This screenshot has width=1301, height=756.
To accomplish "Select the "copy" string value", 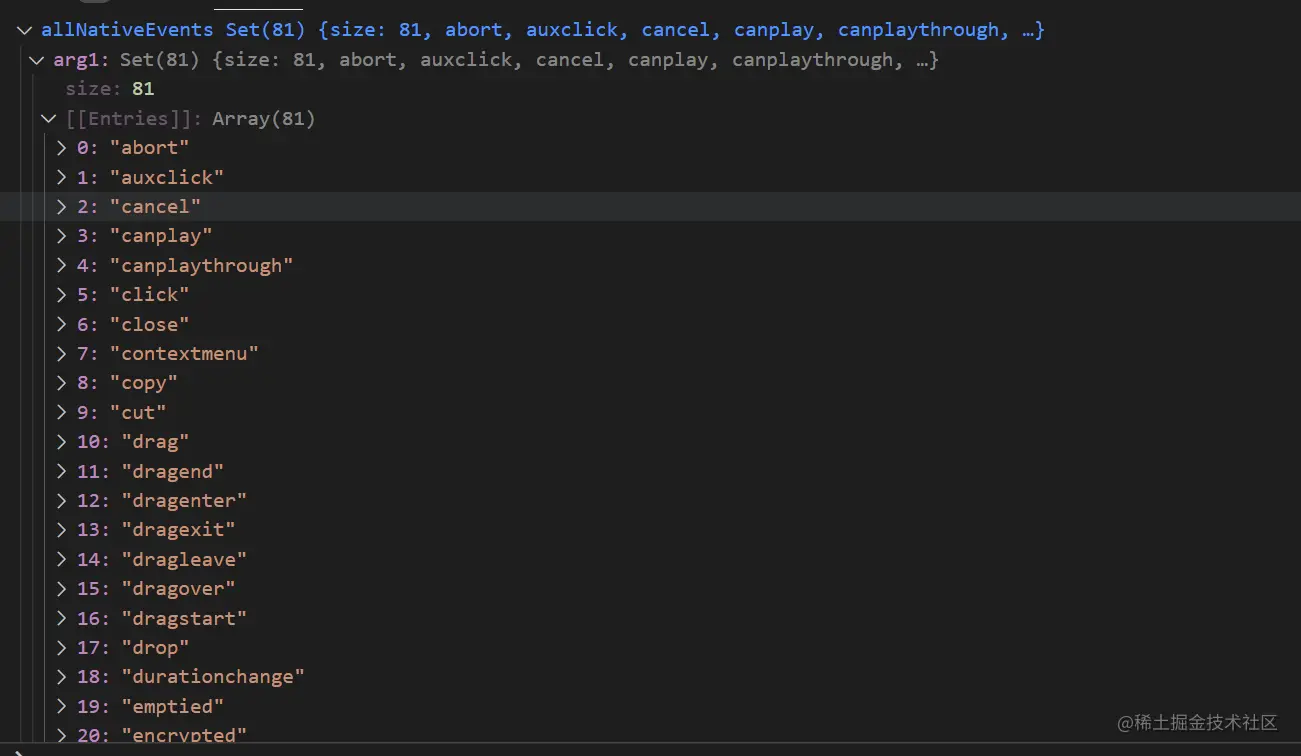I will pyautogui.click(x=144, y=383).
